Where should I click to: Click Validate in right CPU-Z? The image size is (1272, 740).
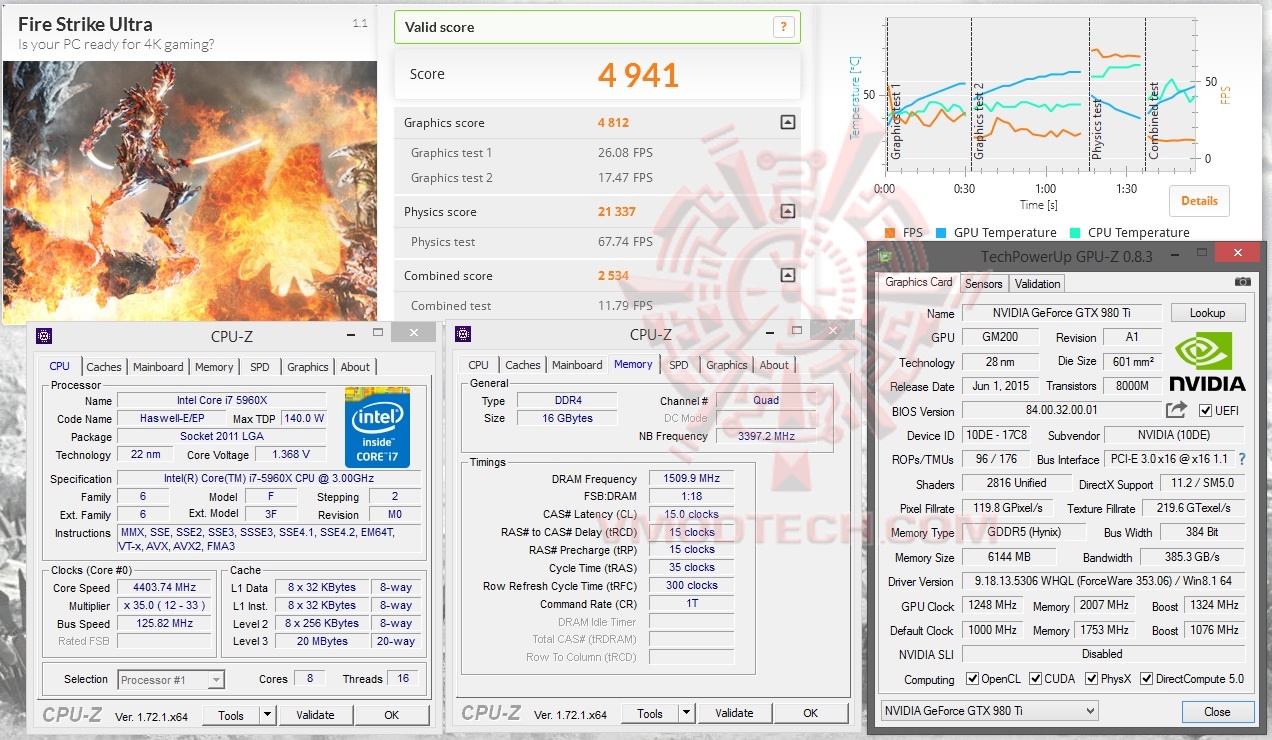pos(734,713)
